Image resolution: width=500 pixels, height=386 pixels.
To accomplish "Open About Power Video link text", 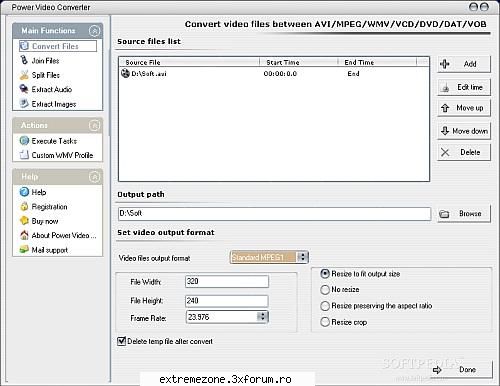I will tap(64, 235).
